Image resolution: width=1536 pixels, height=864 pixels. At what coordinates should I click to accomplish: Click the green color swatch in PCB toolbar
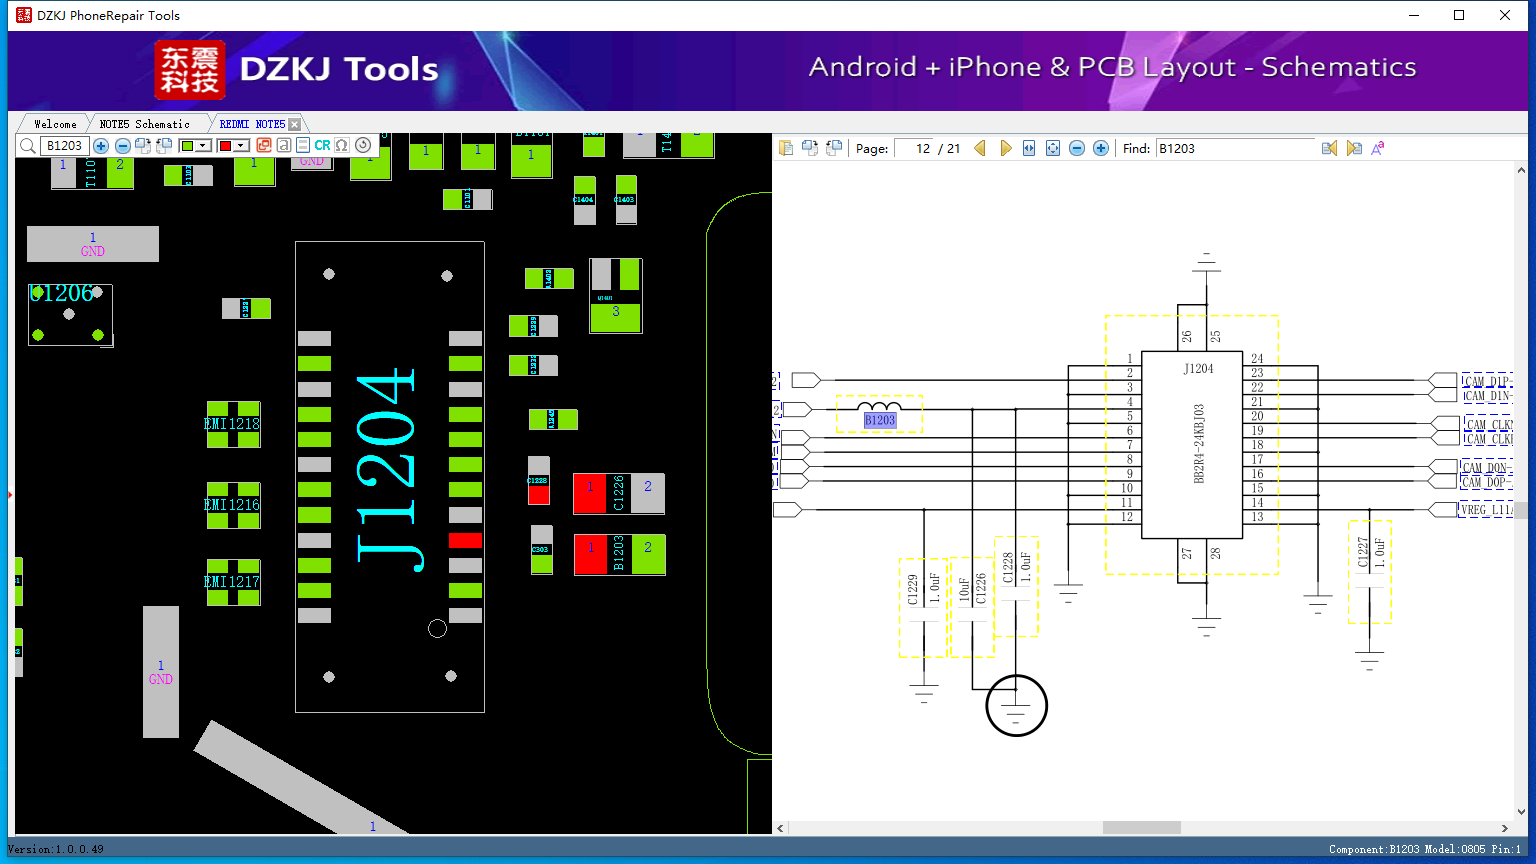tap(187, 146)
